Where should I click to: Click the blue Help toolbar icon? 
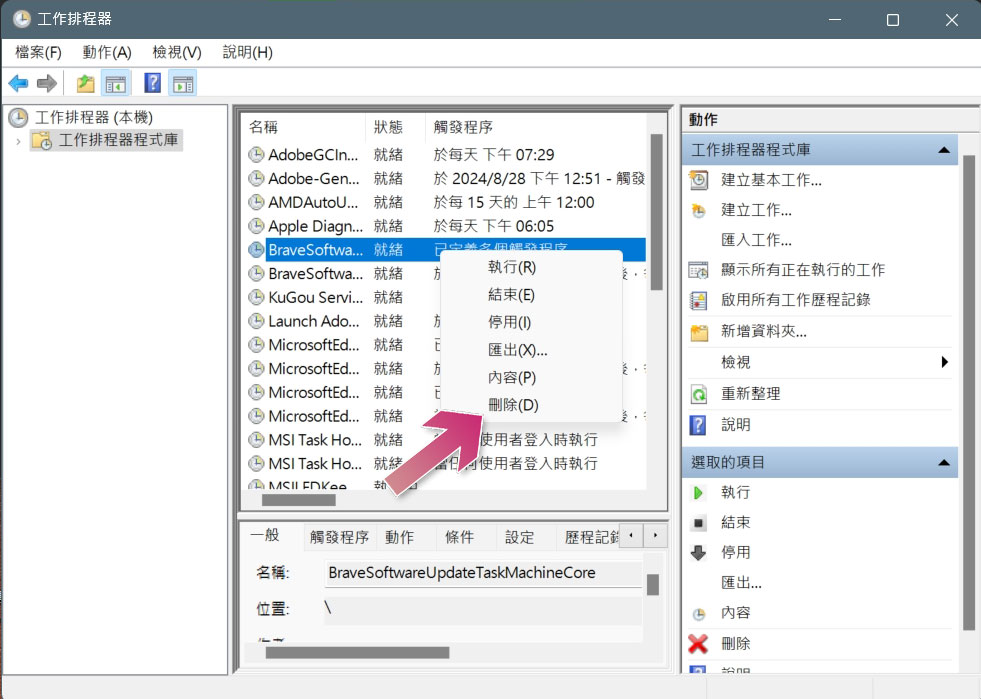tap(152, 83)
